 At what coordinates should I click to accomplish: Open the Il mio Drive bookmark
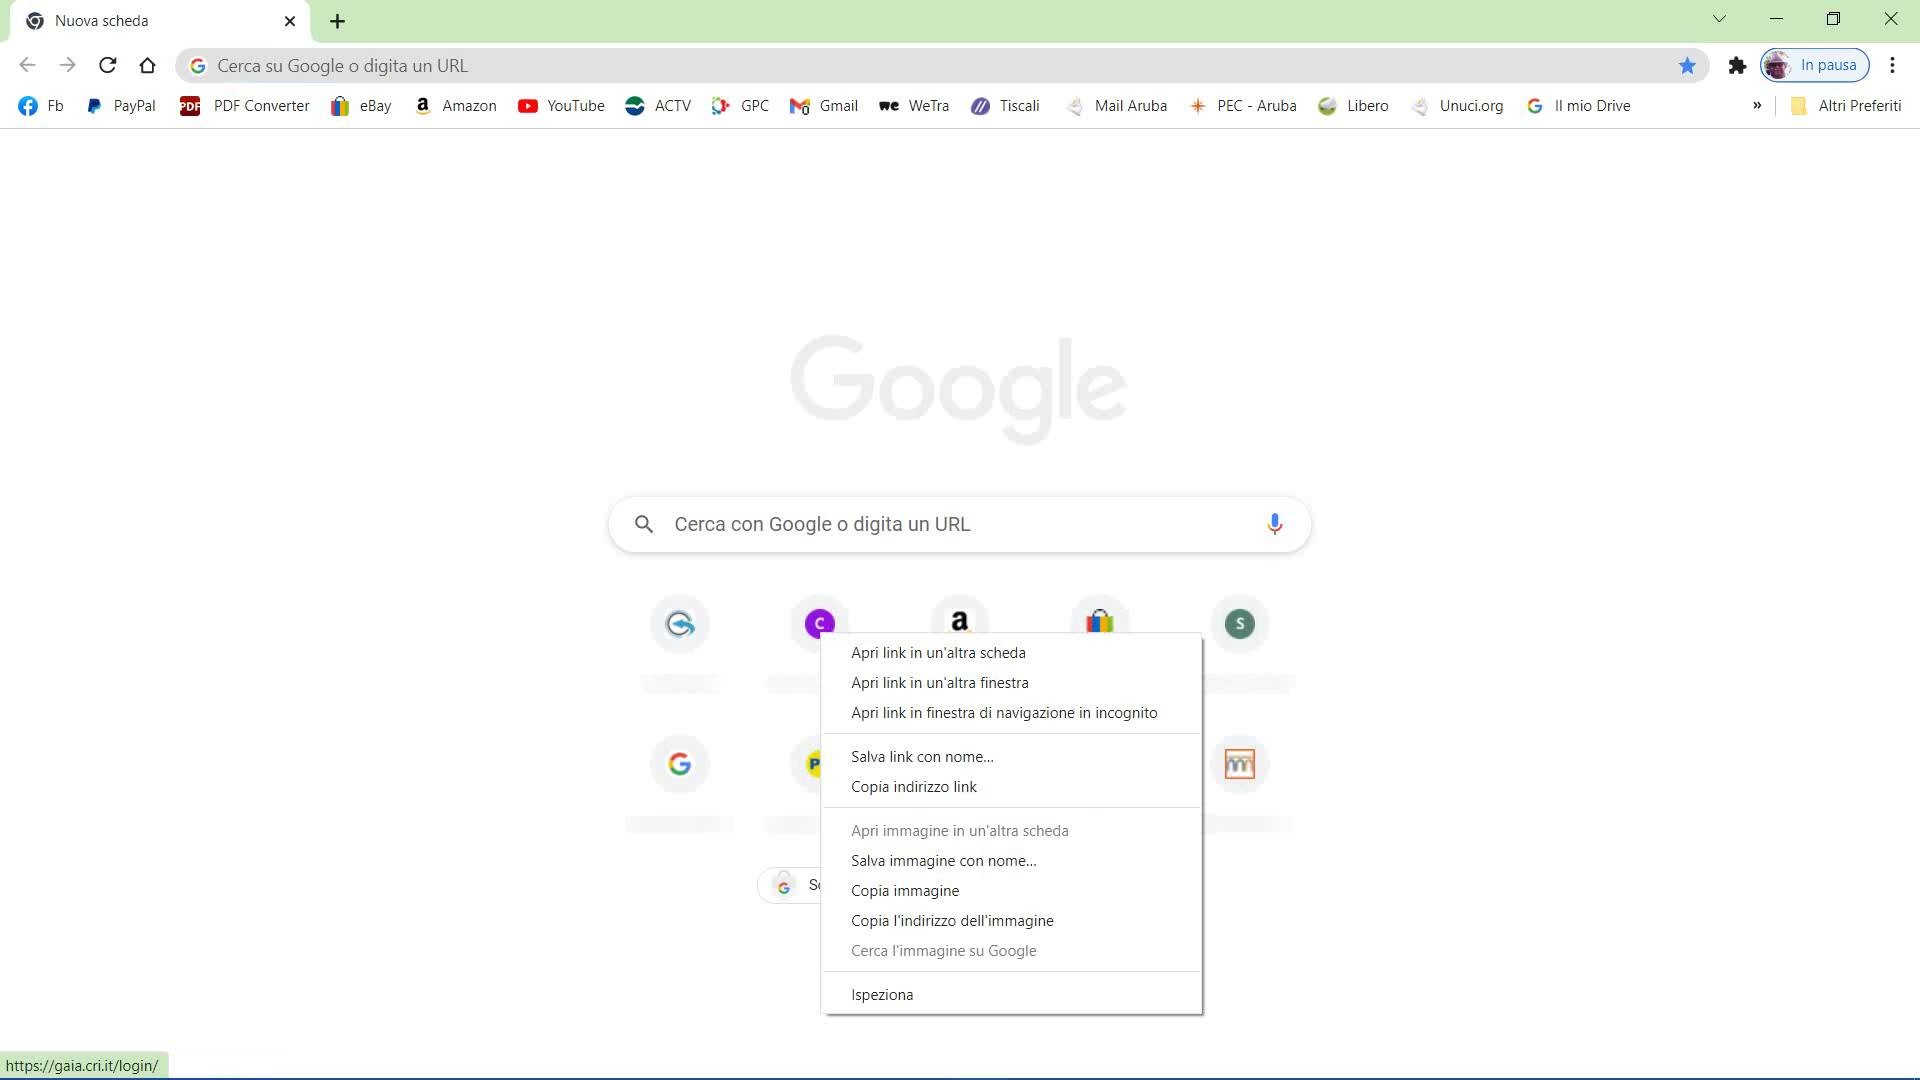pos(1578,106)
